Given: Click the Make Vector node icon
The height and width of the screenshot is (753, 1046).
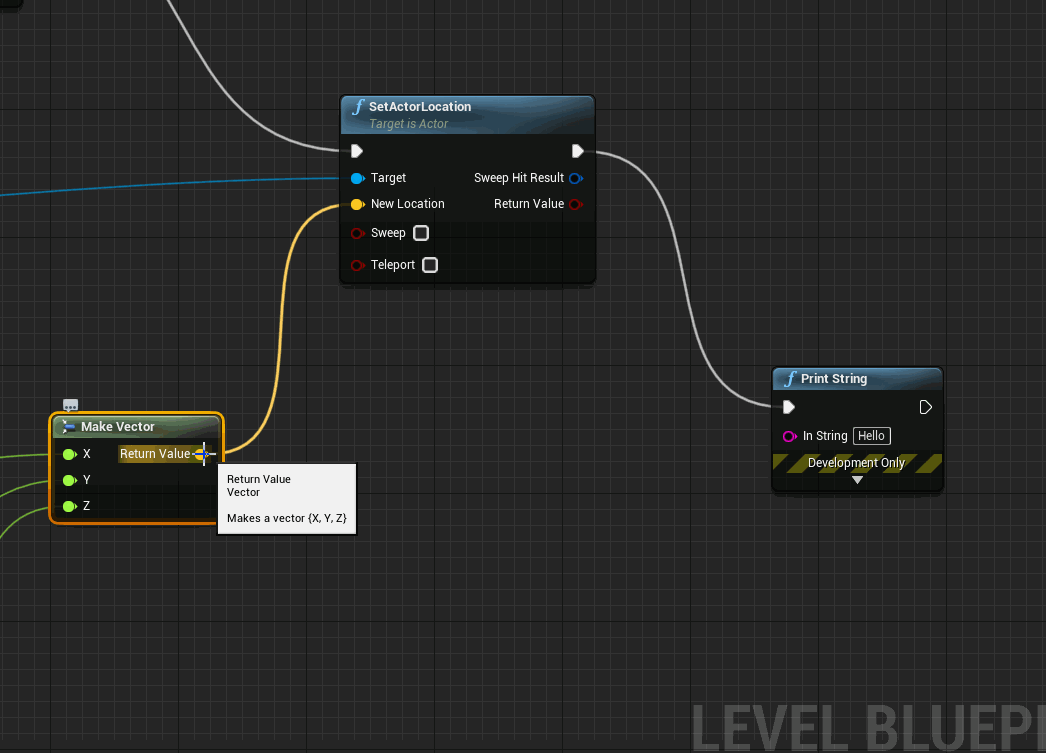Looking at the screenshot, I should point(68,427).
